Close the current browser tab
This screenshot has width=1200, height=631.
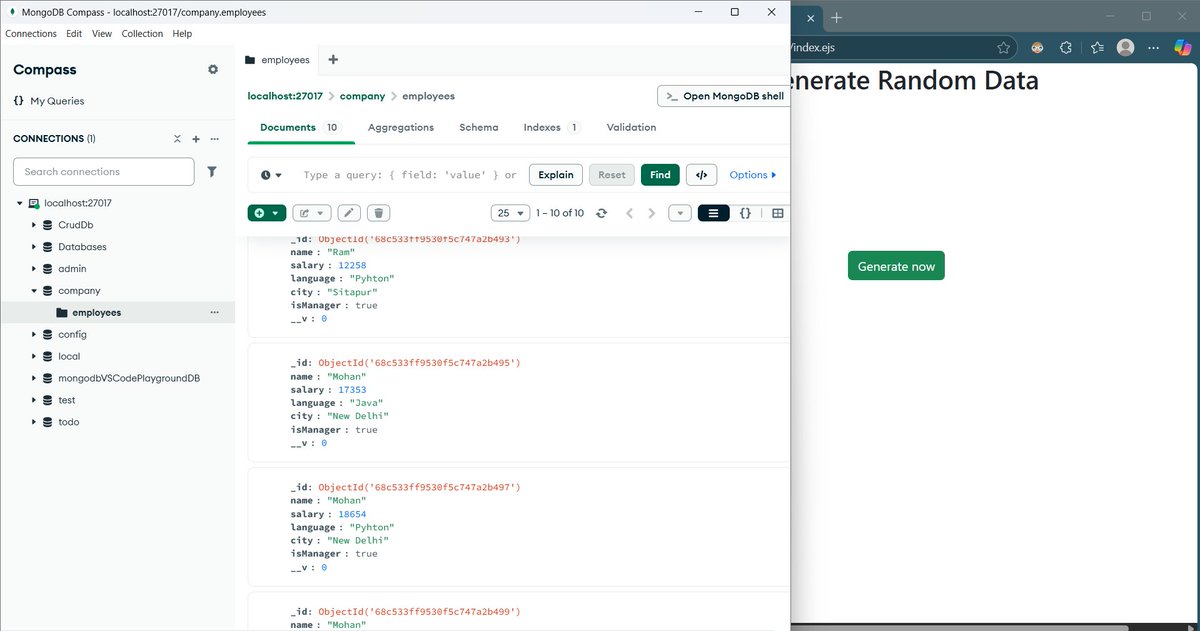[x=810, y=17]
